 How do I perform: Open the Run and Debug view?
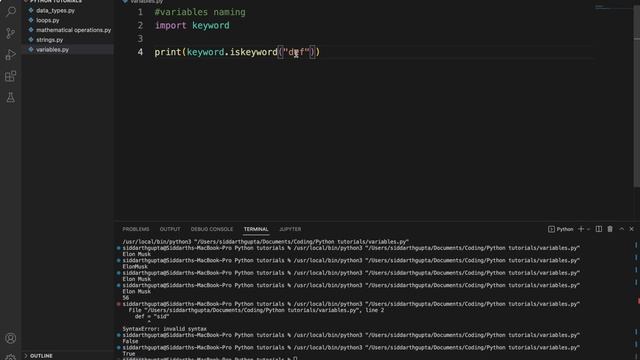[11, 55]
